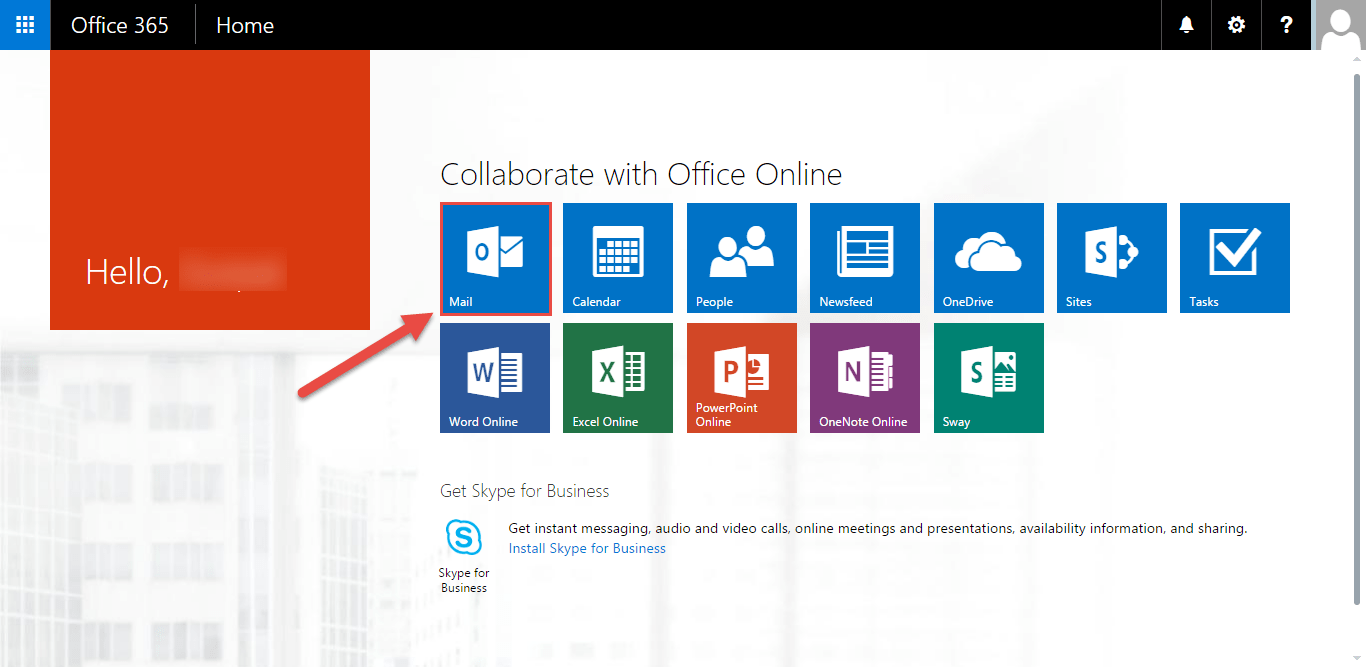Open the app launcher waffle menu
The image size is (1366, 667).
(x=25, y=25)
